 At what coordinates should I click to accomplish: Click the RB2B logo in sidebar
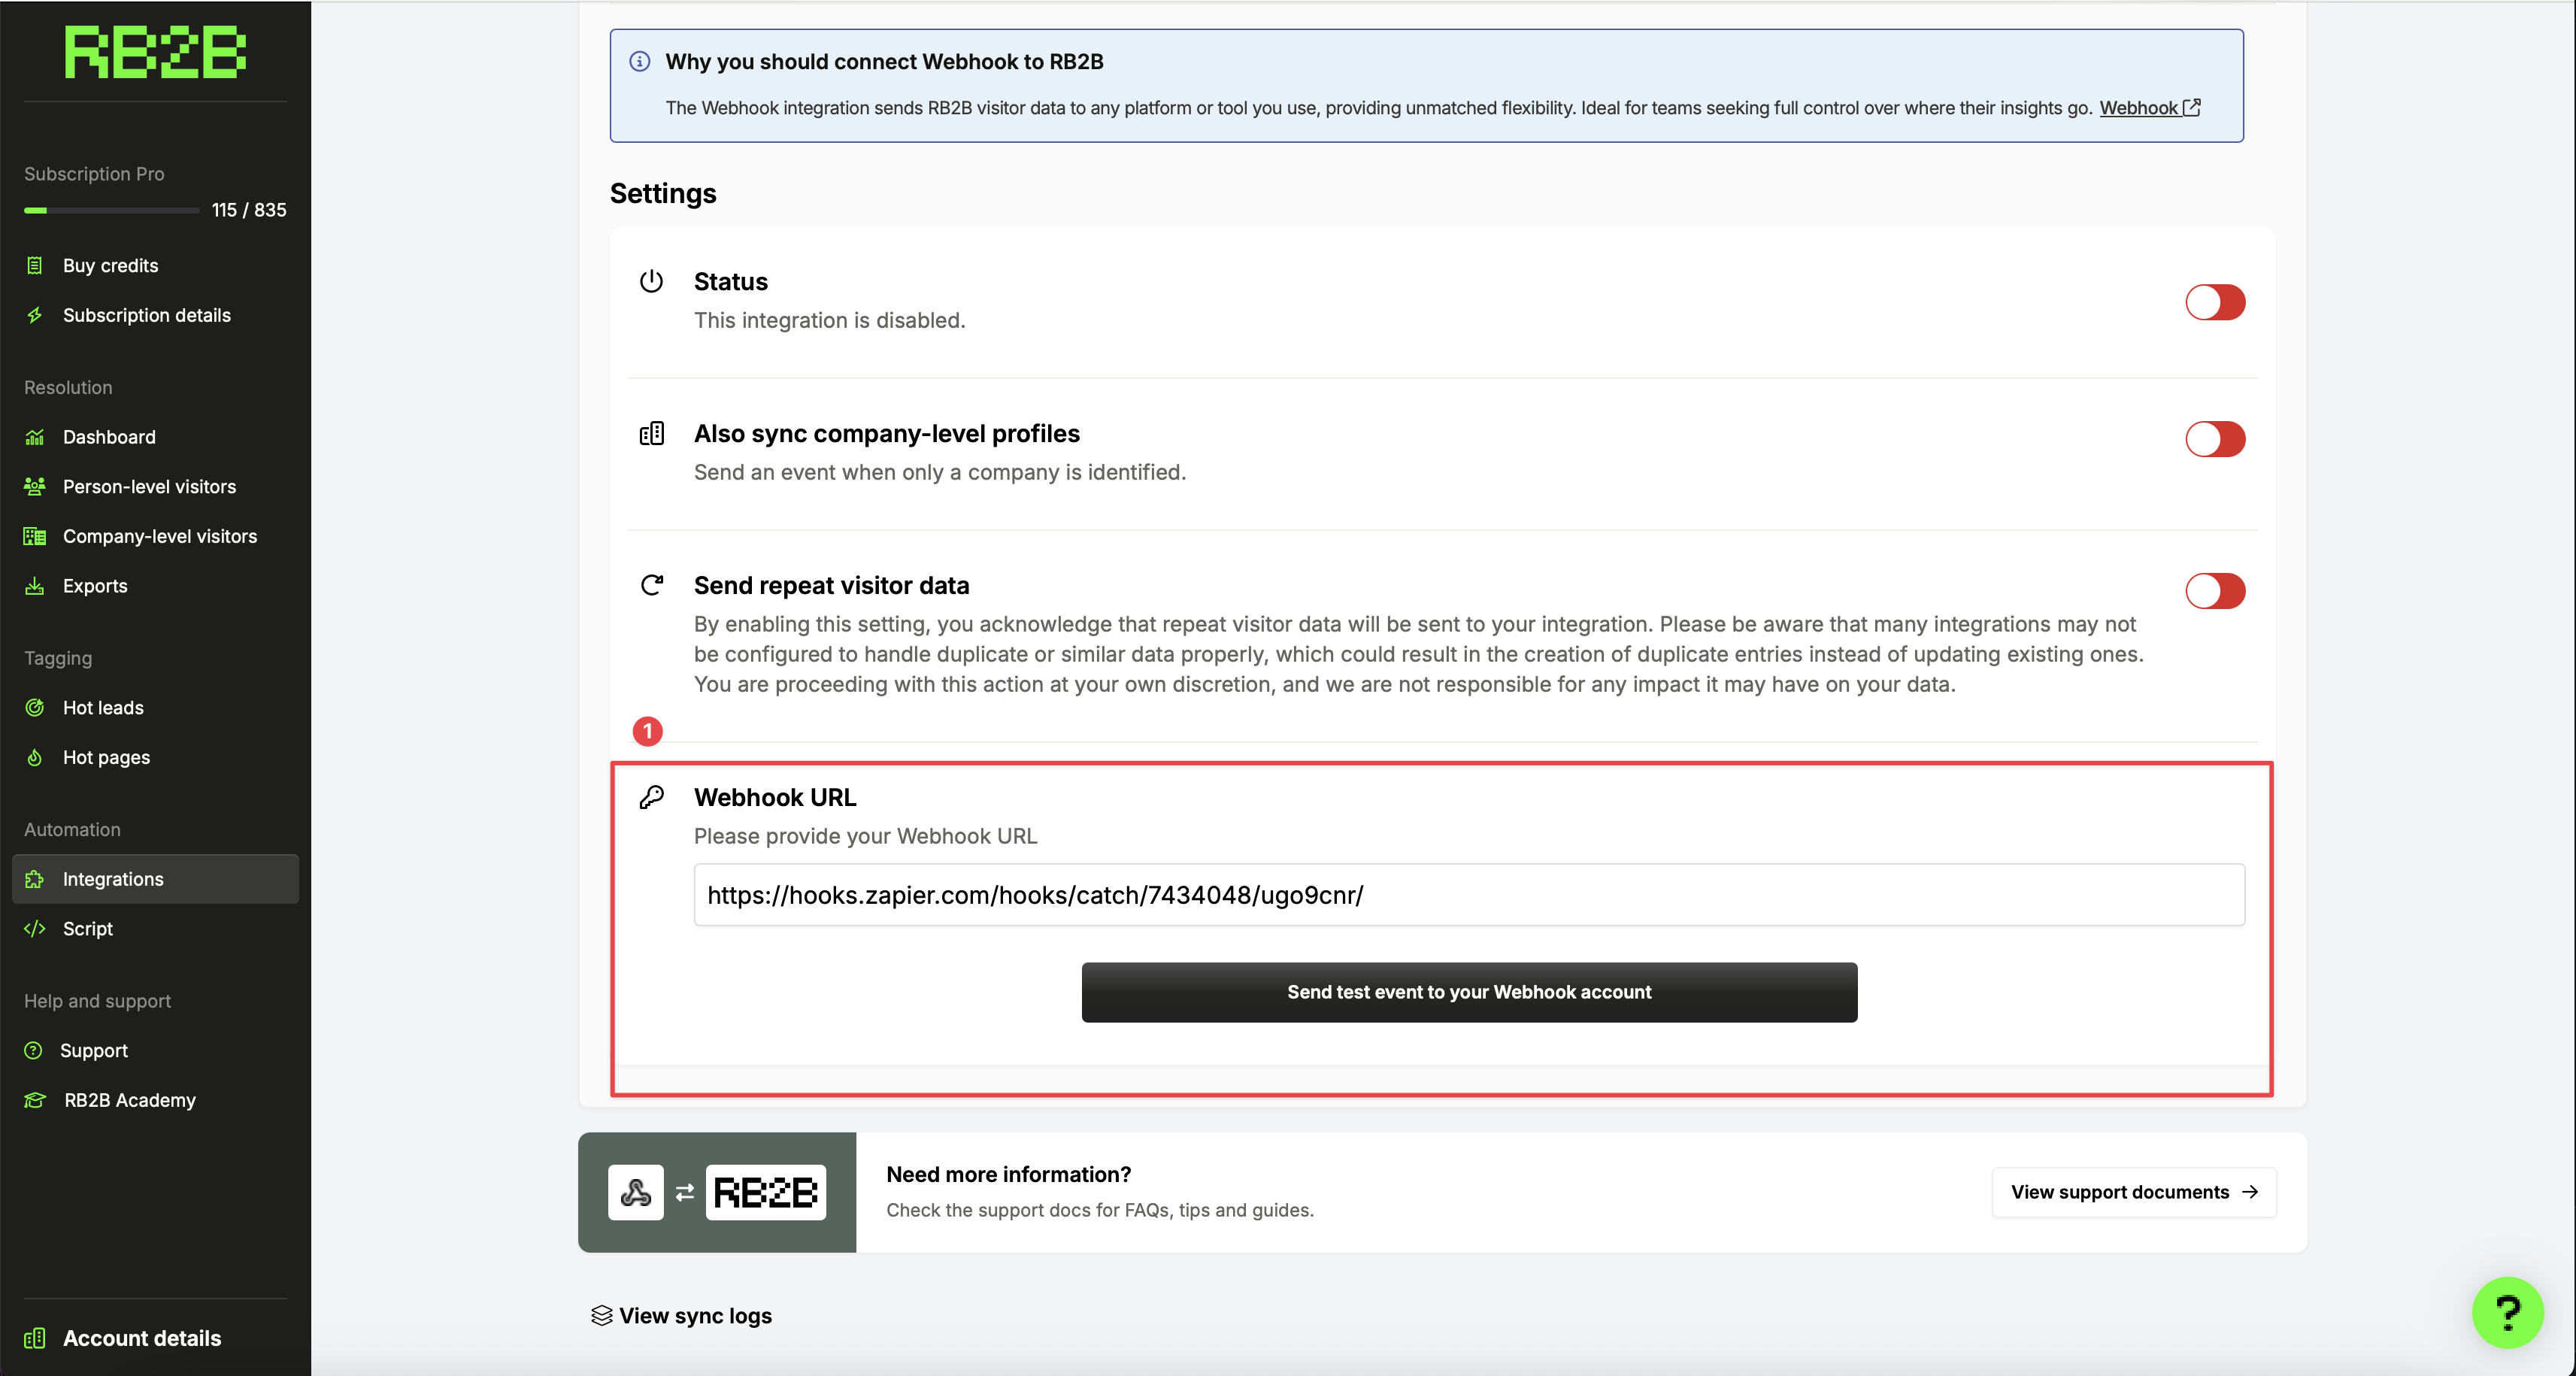(x=155, y=52)
